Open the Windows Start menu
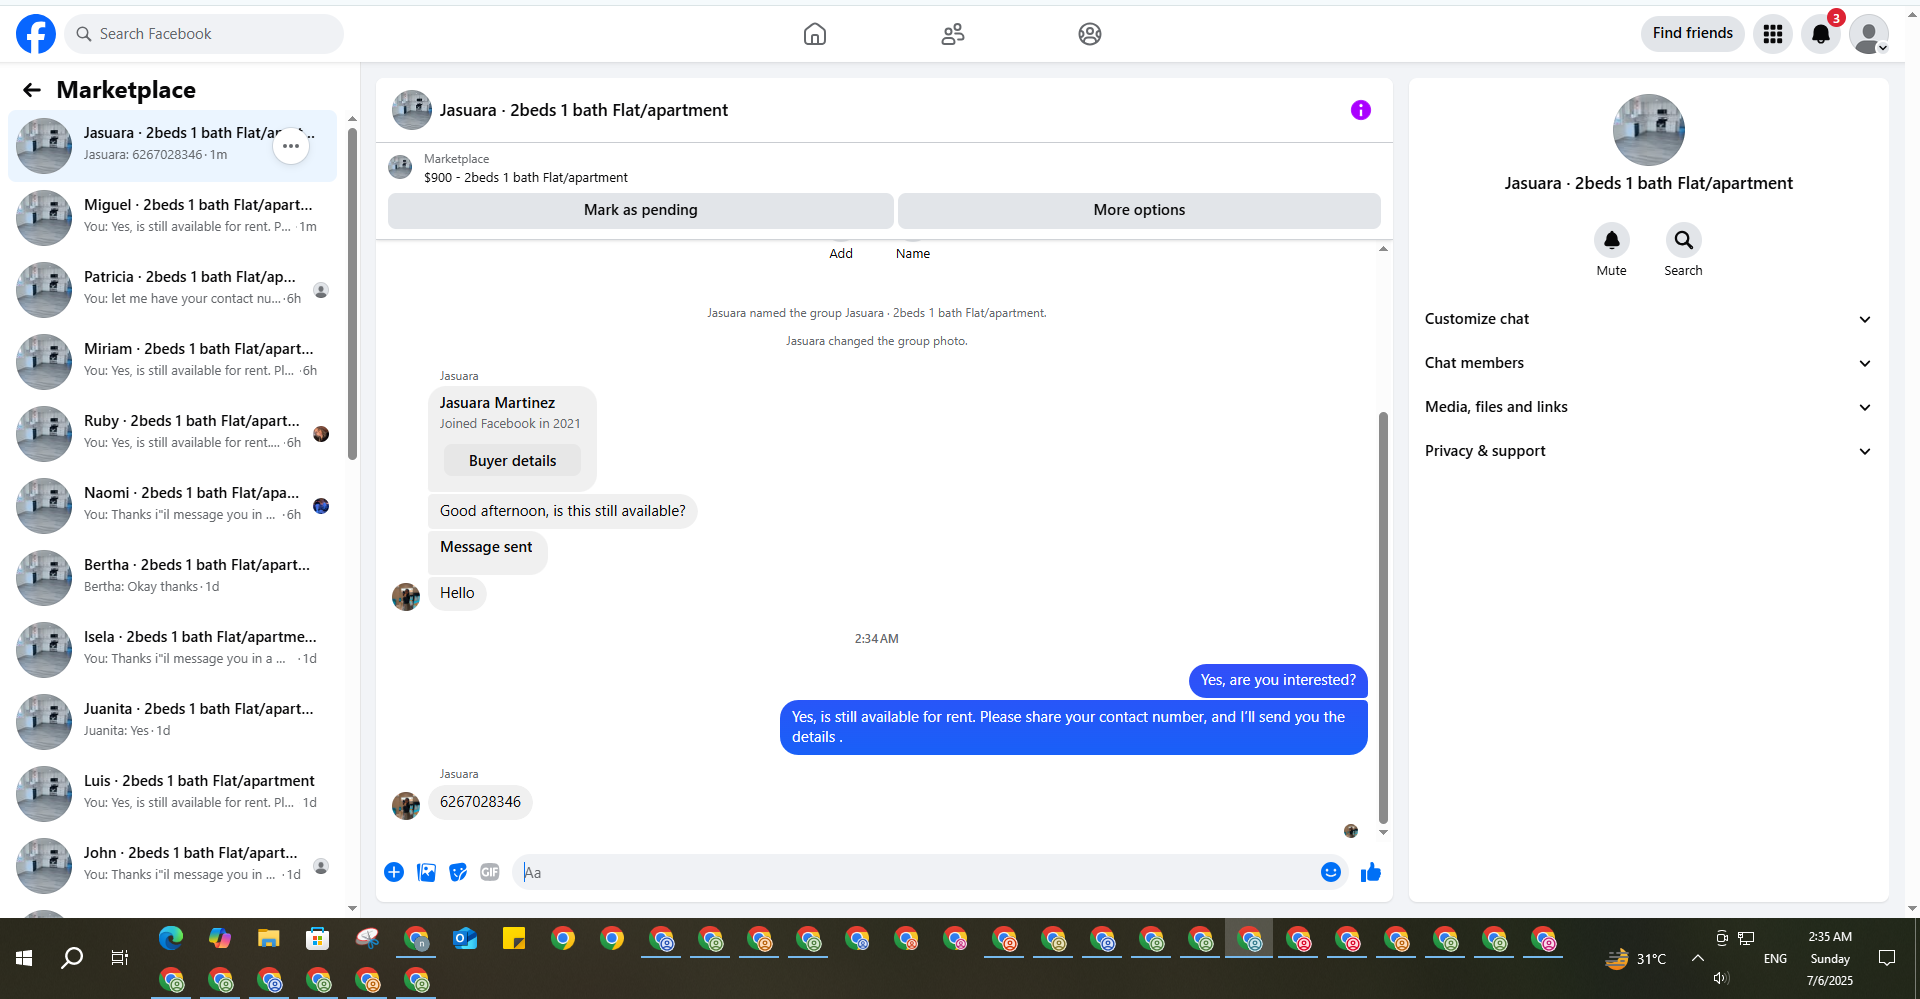Viewport: 1920px width, 999px height. tap(24, 958)
